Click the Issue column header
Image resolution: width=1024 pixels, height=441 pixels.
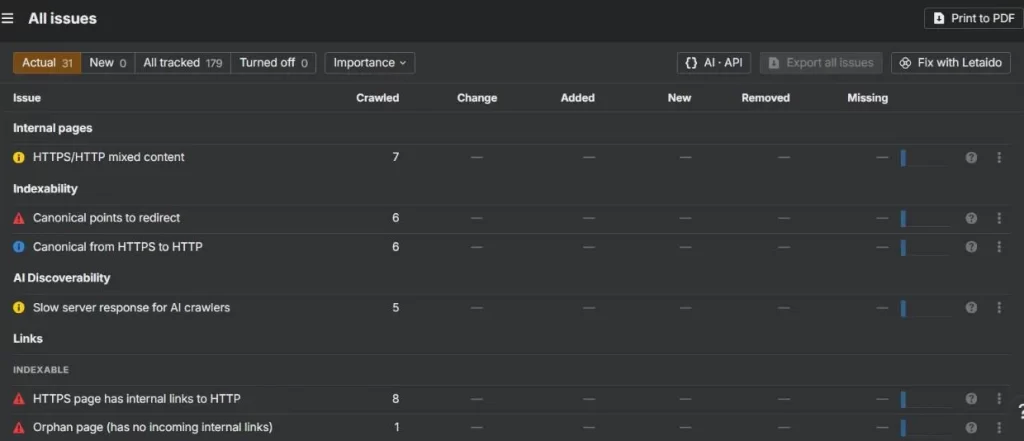tap(27, 98)
